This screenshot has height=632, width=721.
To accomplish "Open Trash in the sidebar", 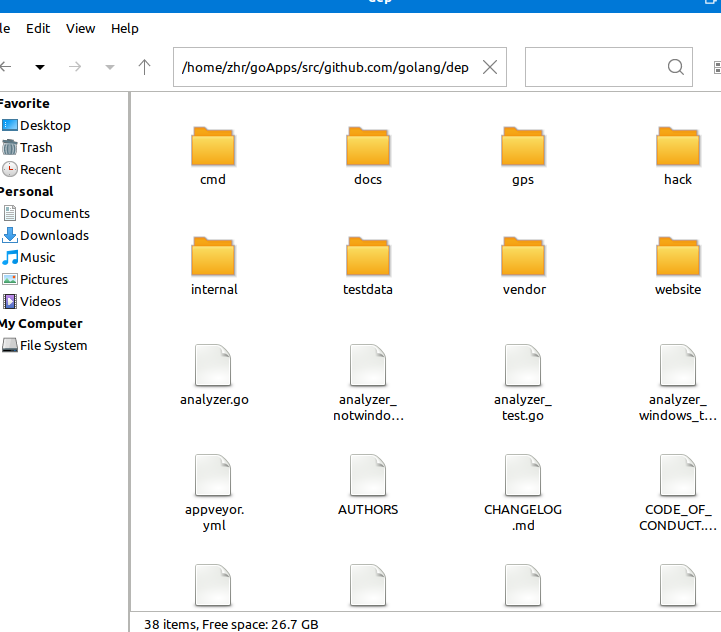I will pyautogui.click(x=28, y=147).
